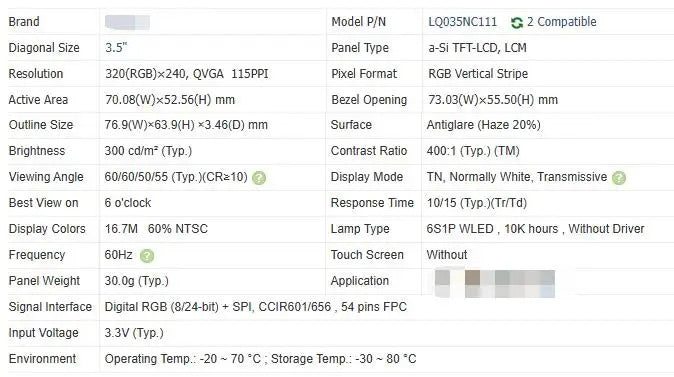Click help icon beside 60Hz frequency
Image resolution: width=674 pixels, height=377 pixels.
tap(147, 256)
